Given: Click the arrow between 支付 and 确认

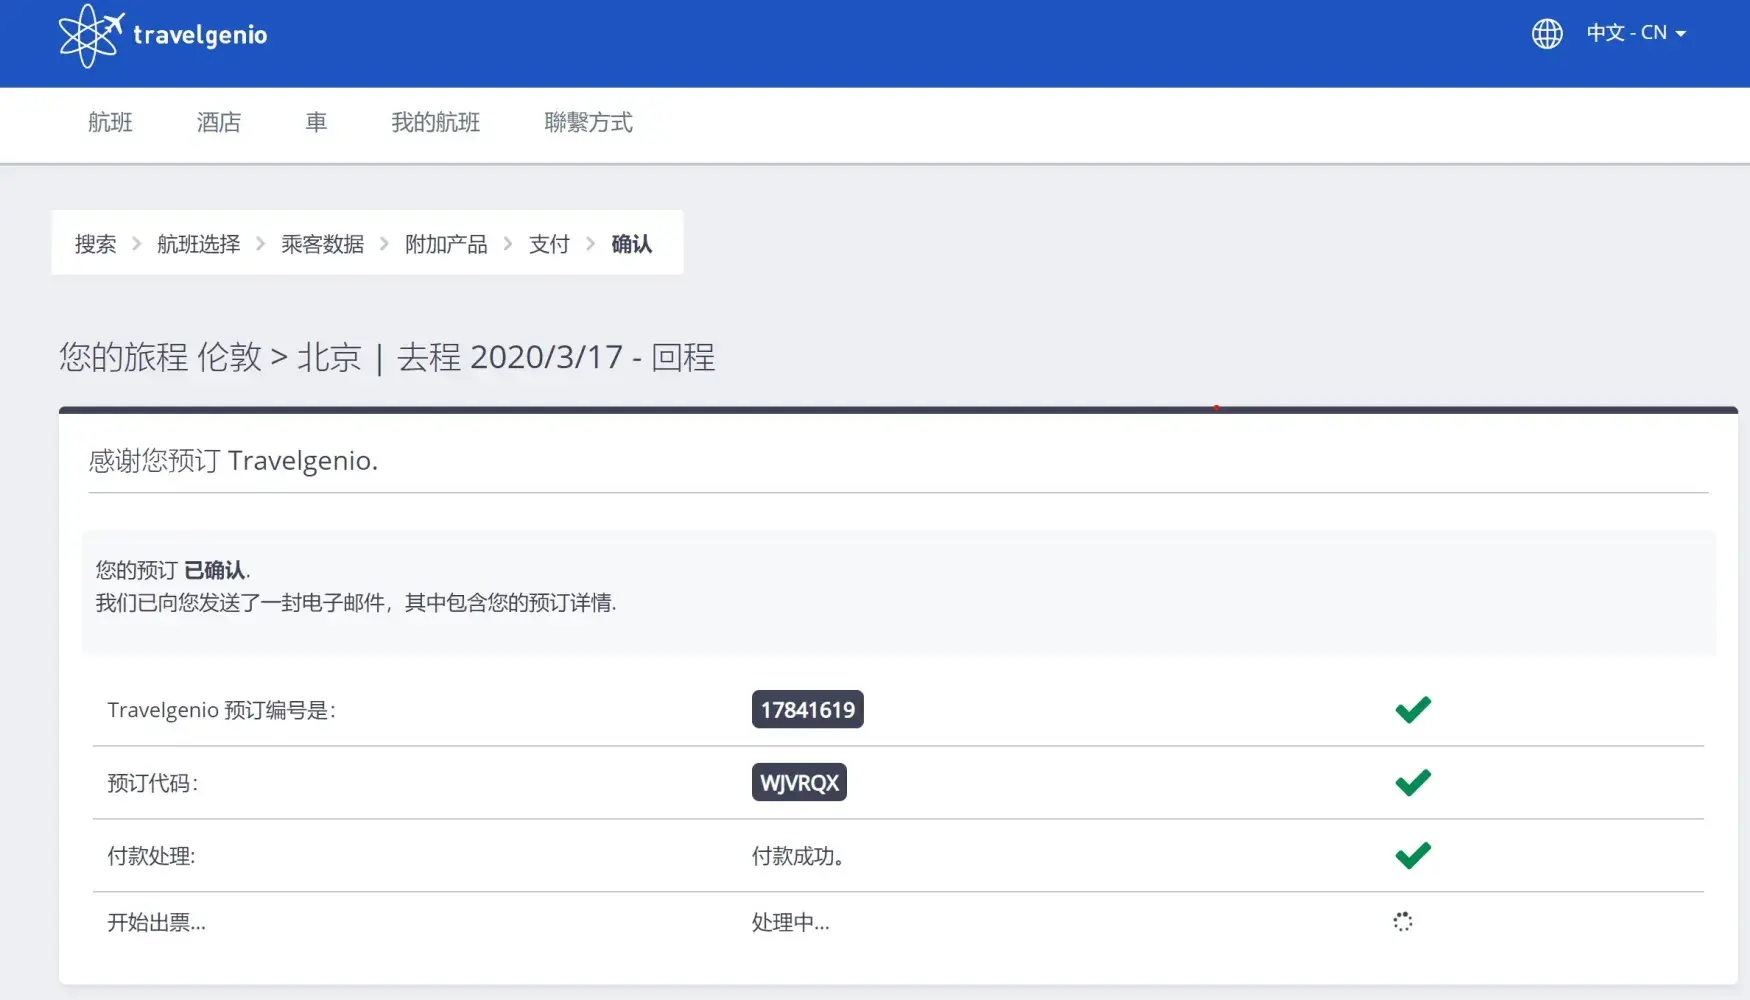Looking at the screenshot, I should 591,244.
